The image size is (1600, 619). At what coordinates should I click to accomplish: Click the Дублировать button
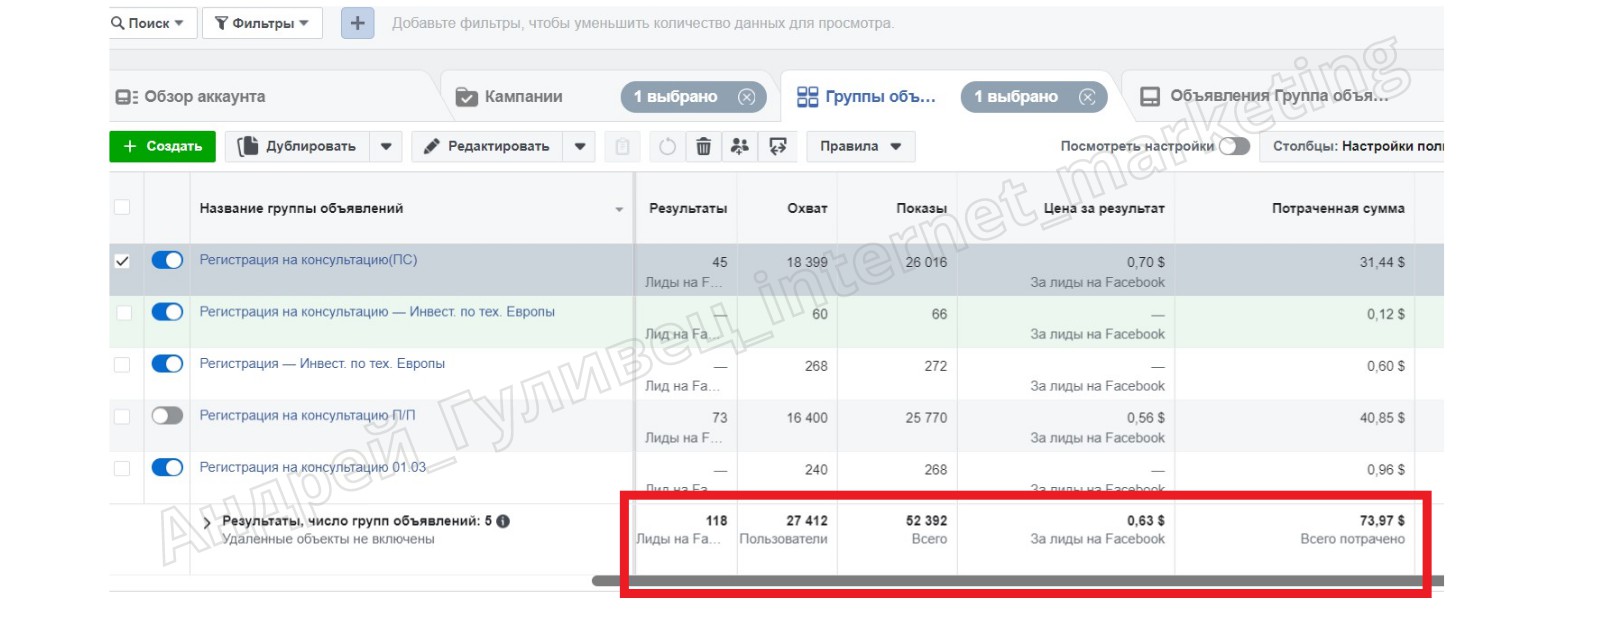click(297, 146)
